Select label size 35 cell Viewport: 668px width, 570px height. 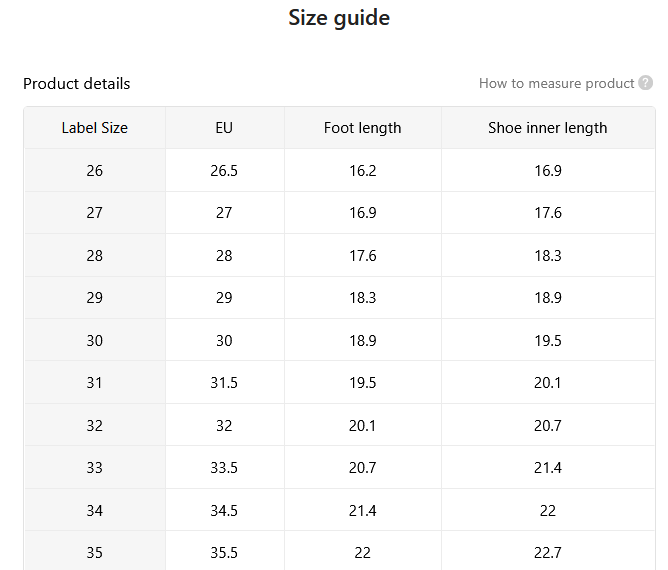pos(95,553)
